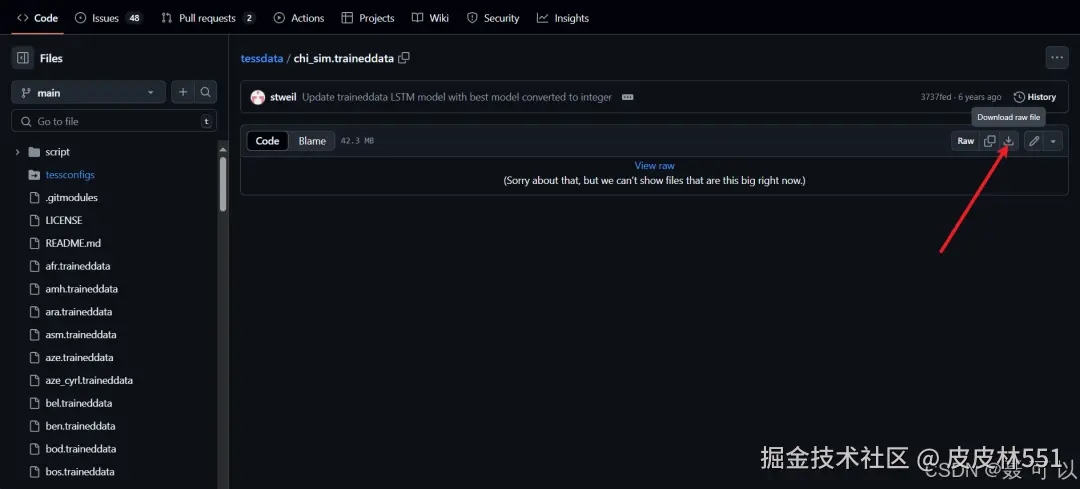Switch to the Code repository tab

38,18
